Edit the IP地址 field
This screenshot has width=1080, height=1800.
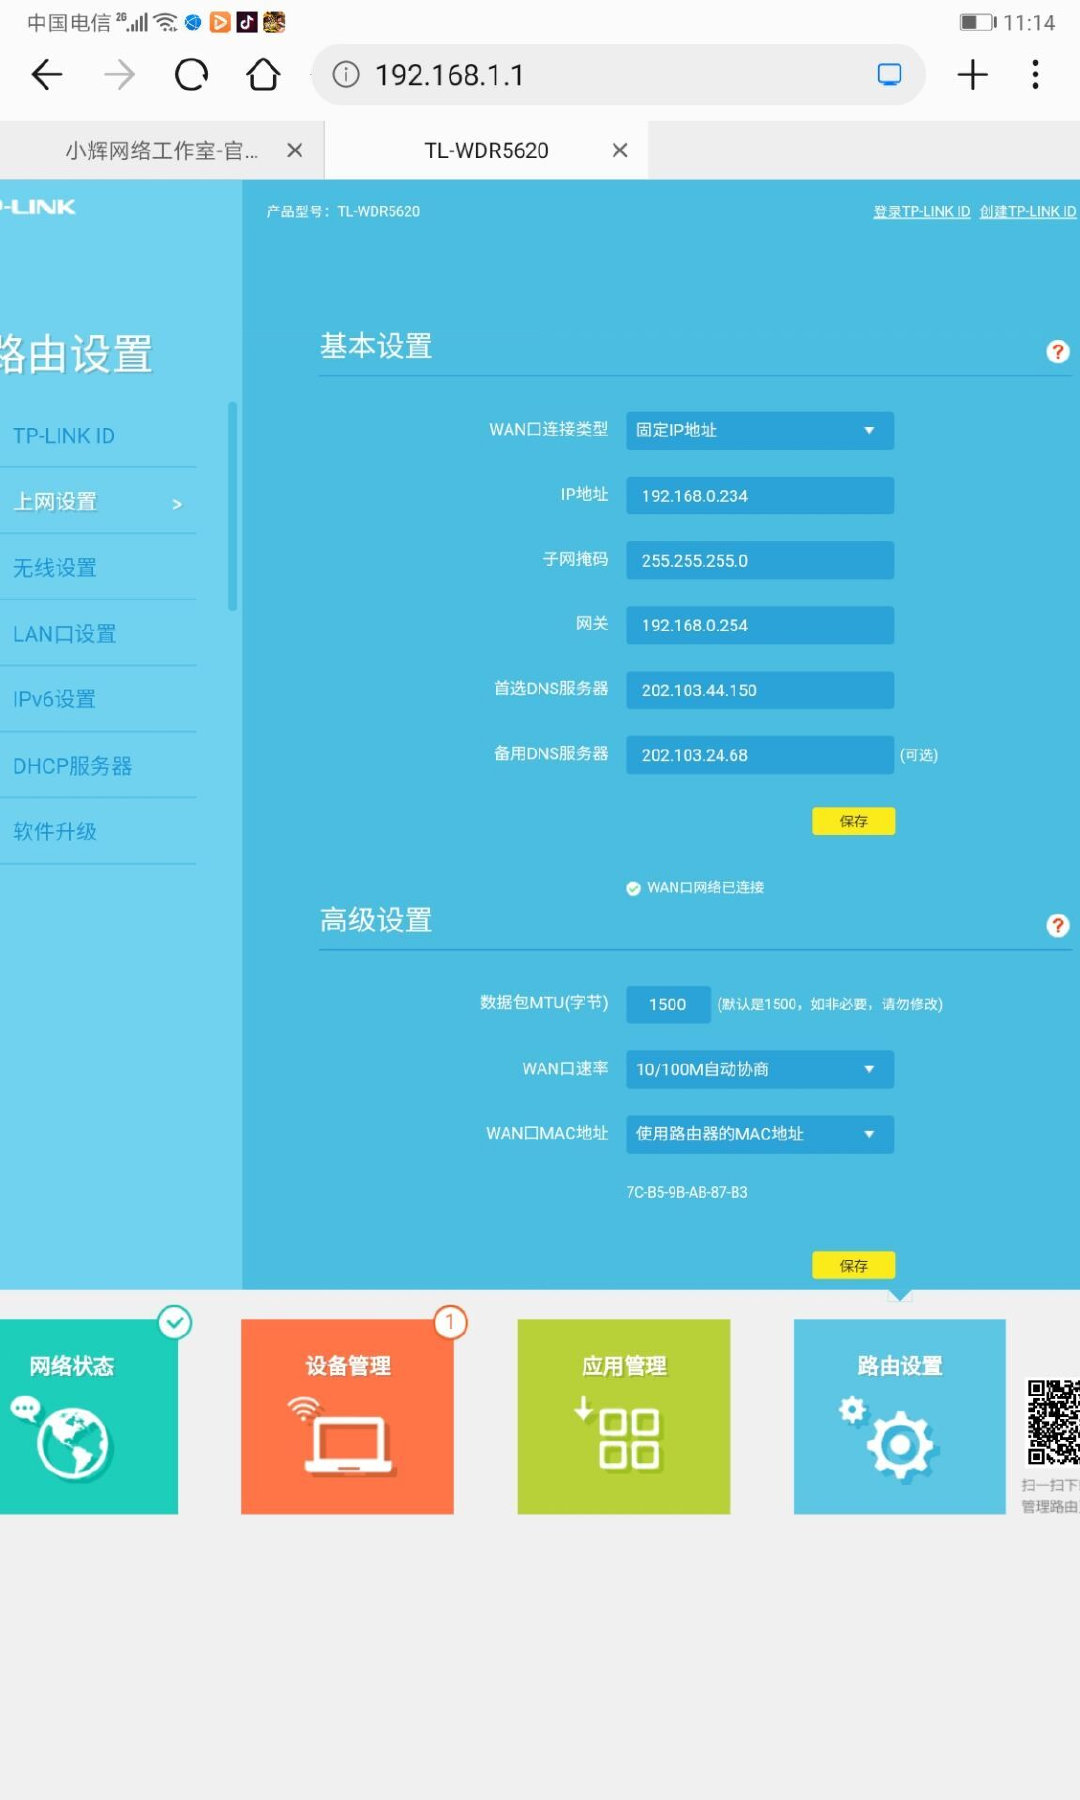tap(760, 495)
